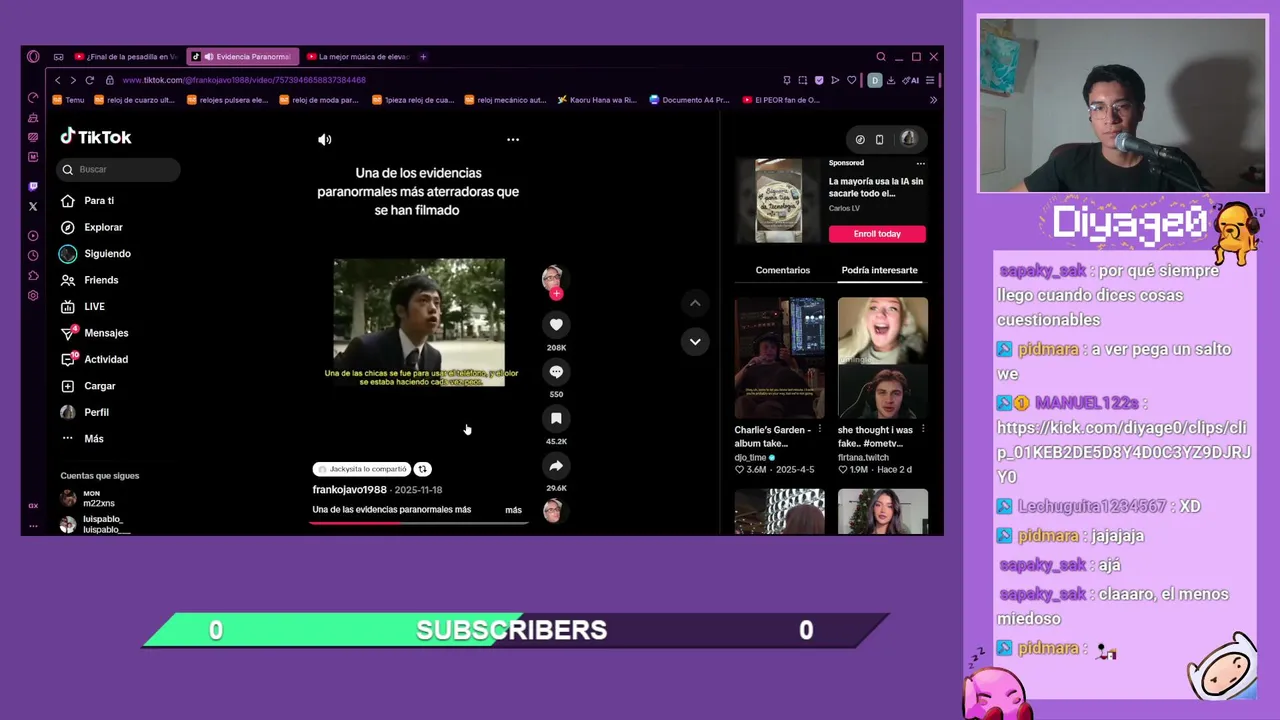Open Opera sidebar history clock

pyautogui.click(x=33, y=256)
